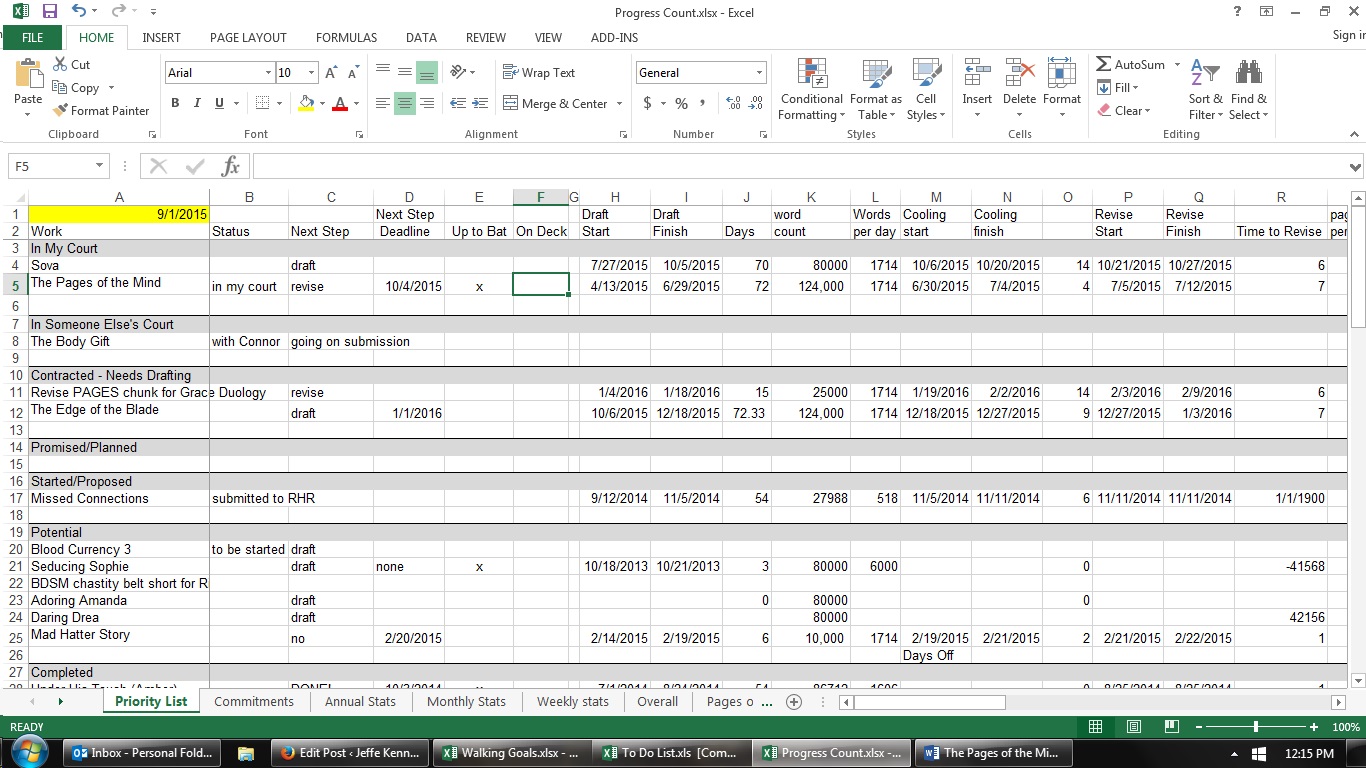
Task: Switch to the Monthly Stats sheet
Action: pyautogui.click(x=465, y=701)
